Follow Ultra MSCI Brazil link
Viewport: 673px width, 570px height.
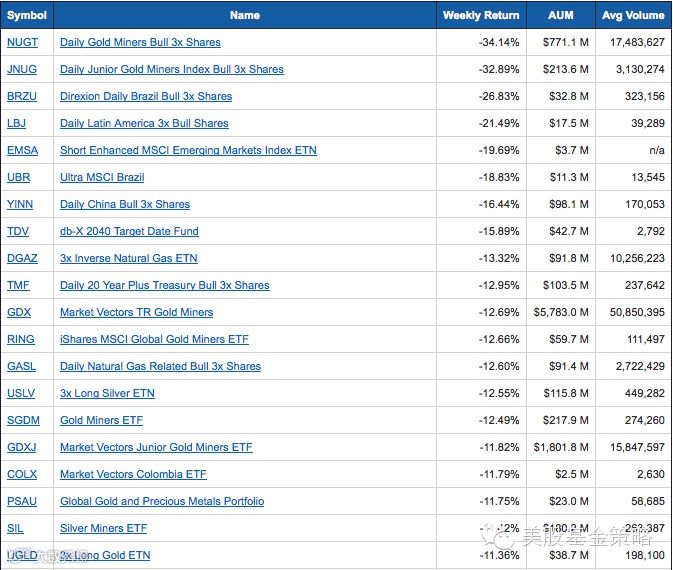(x=102, y=177)
